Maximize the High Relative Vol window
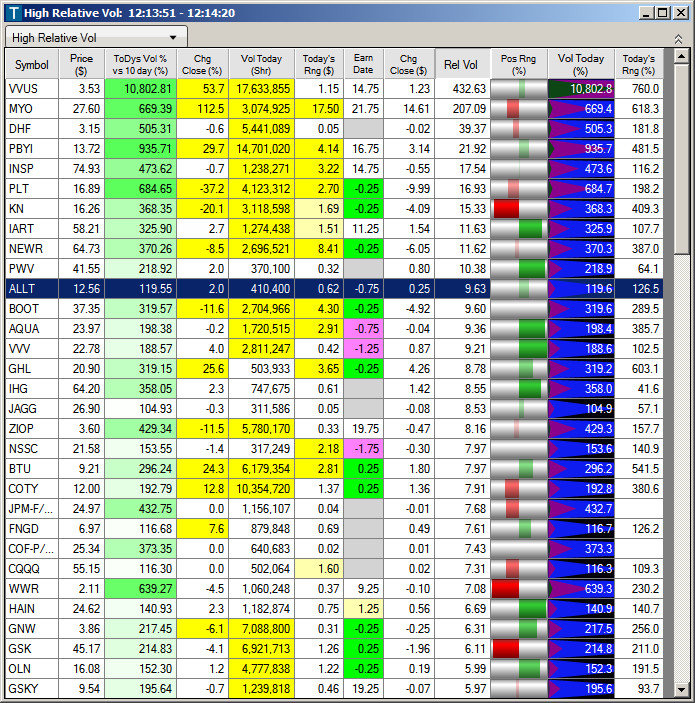The image size is (695, 703). (663, 13)
